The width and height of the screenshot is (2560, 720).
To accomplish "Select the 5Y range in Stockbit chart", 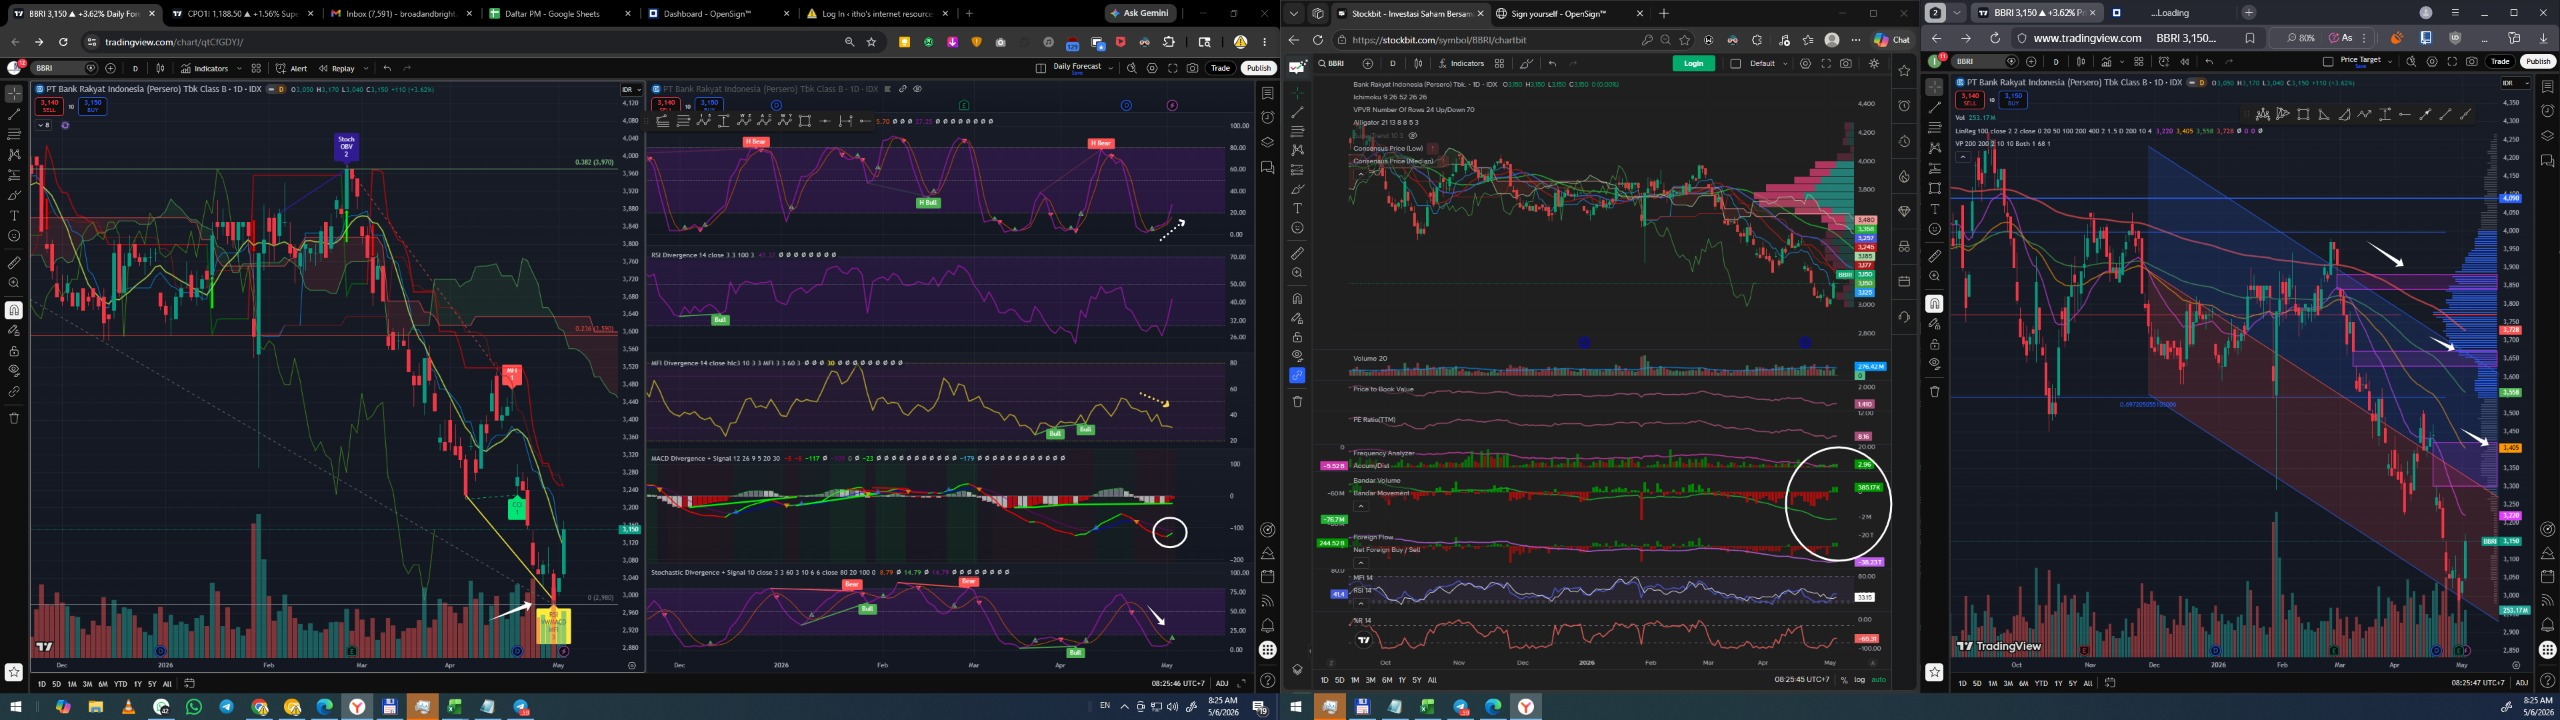I will (1416, 680).
